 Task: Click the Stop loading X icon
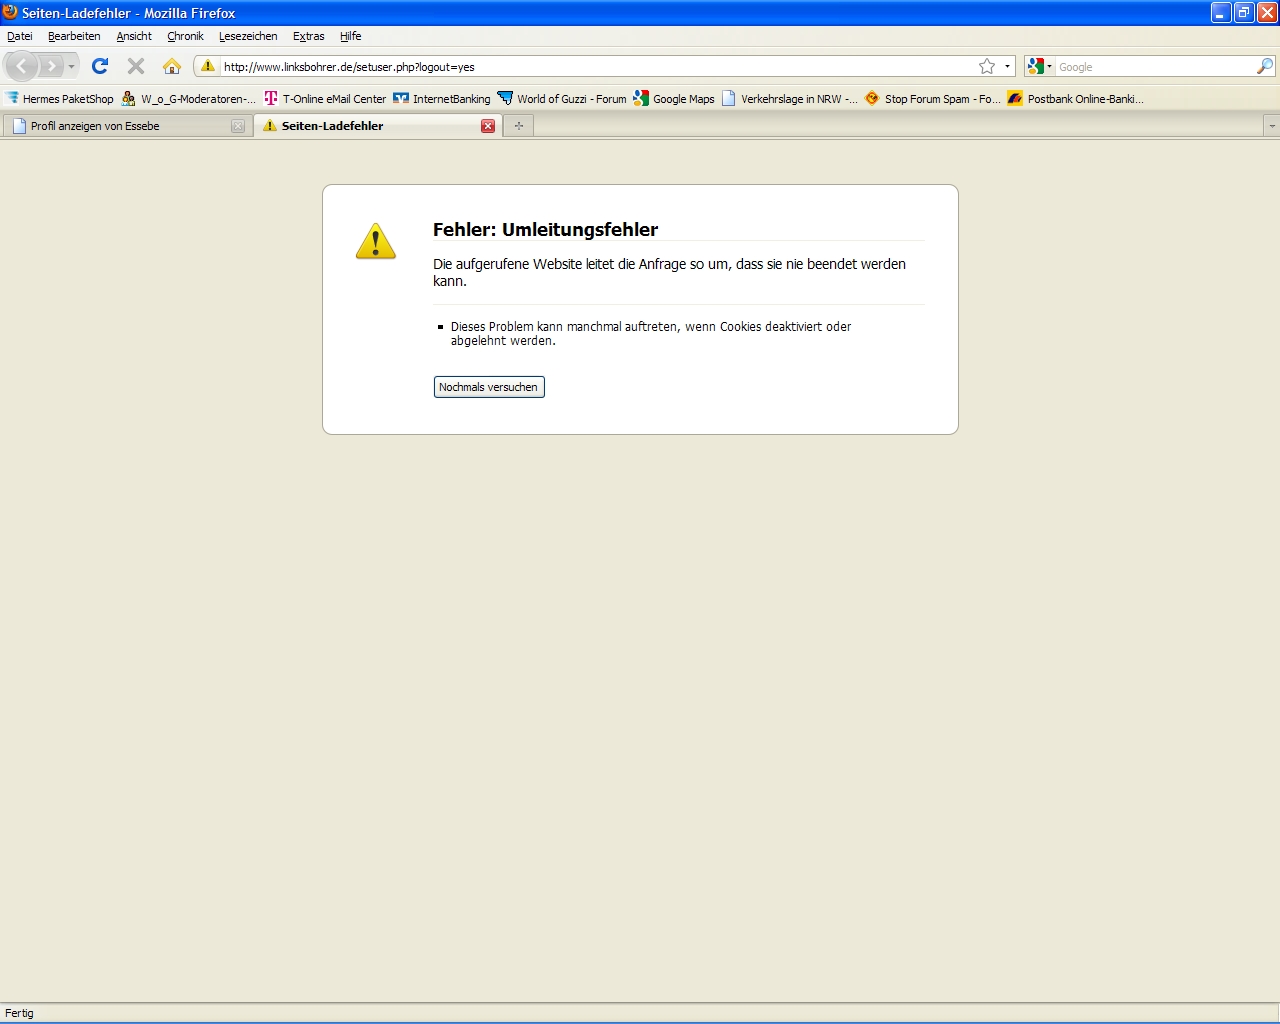(x=136, y=66)
